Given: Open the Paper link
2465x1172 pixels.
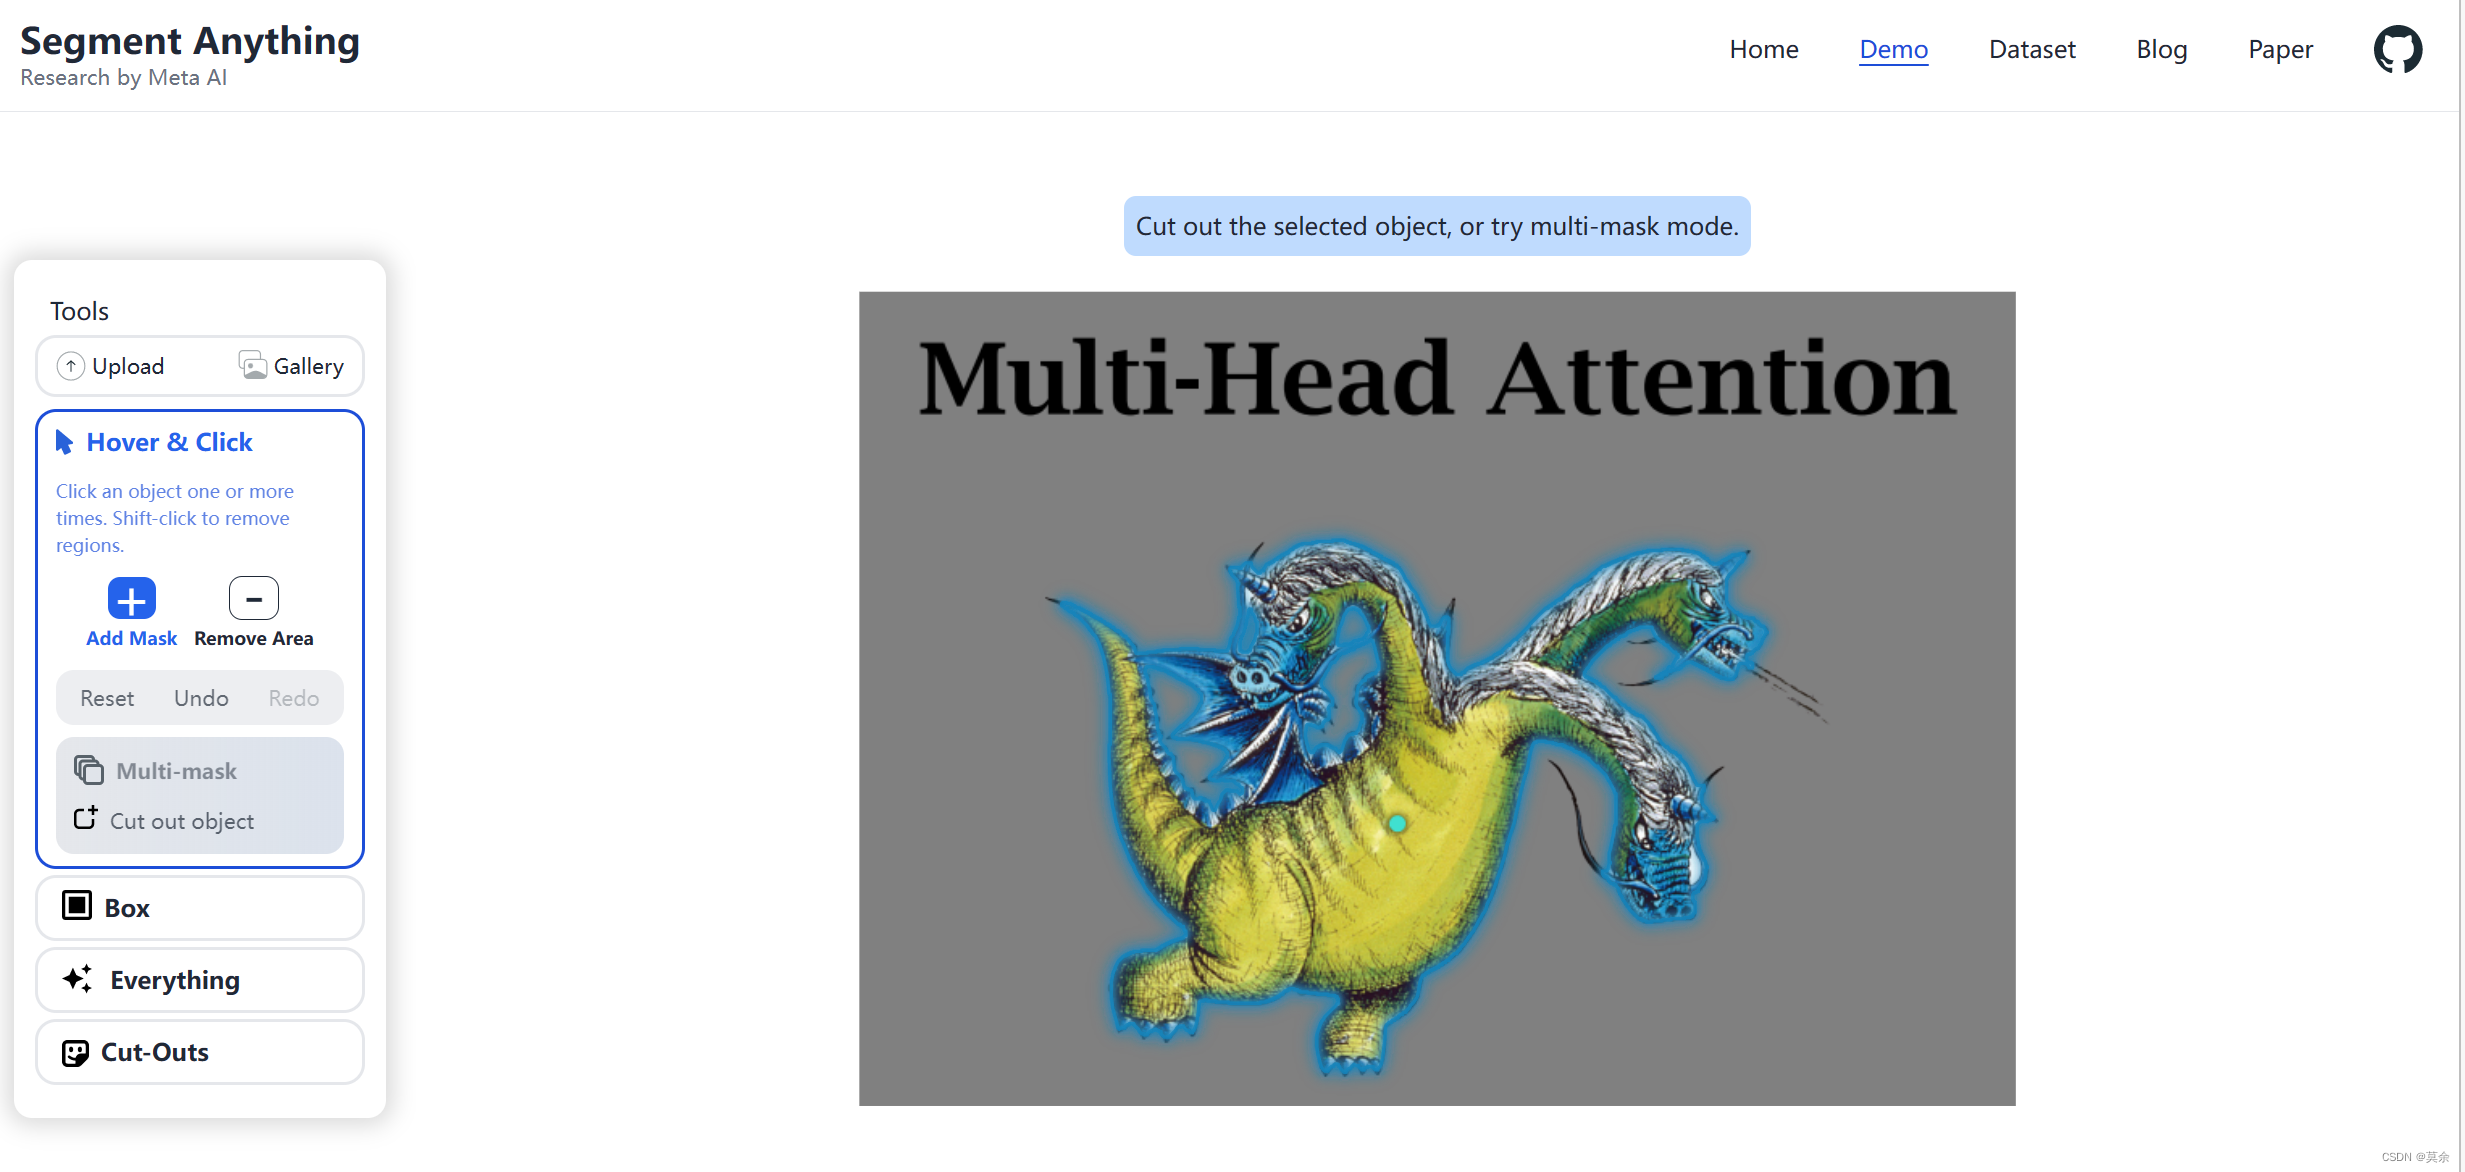Looking at the screenshot, I should [x=2281, y=49].
